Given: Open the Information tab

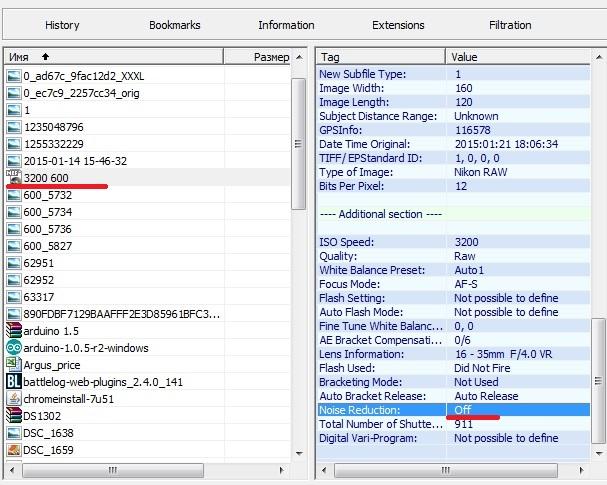Looking at the screenshot, I should [286, 25].
